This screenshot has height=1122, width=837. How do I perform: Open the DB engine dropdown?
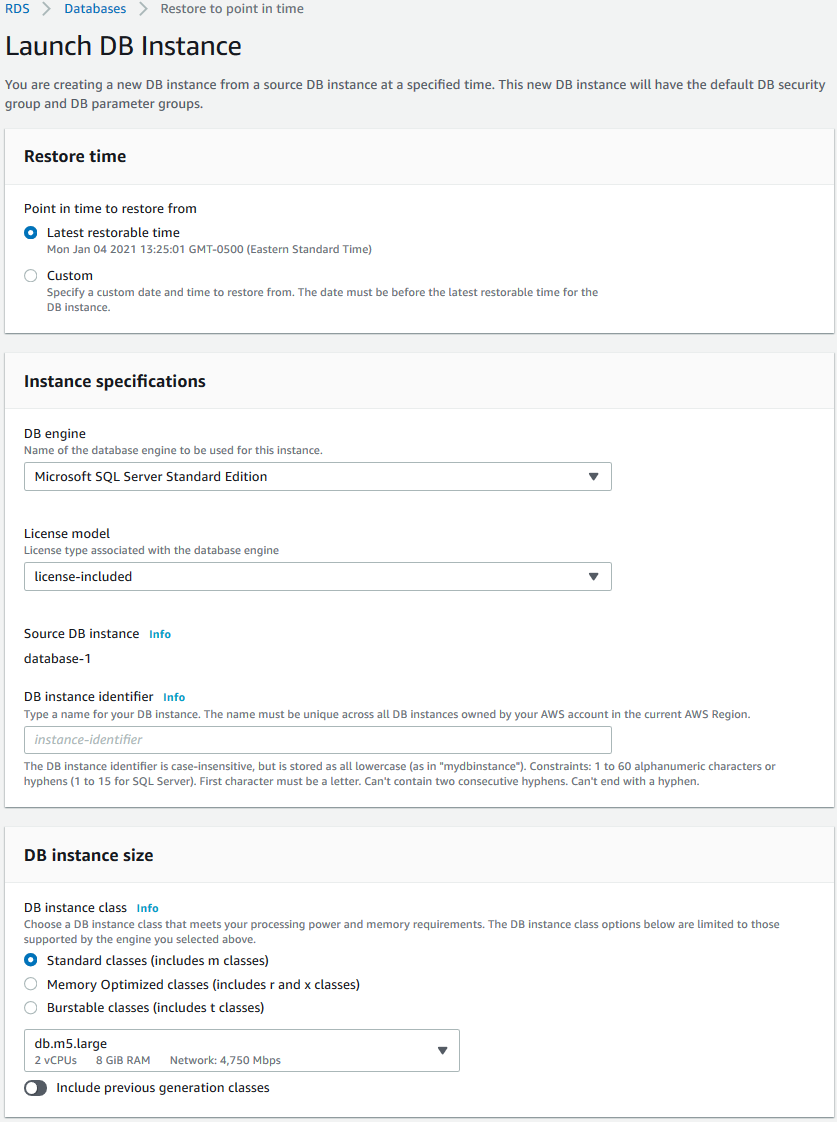317,476
